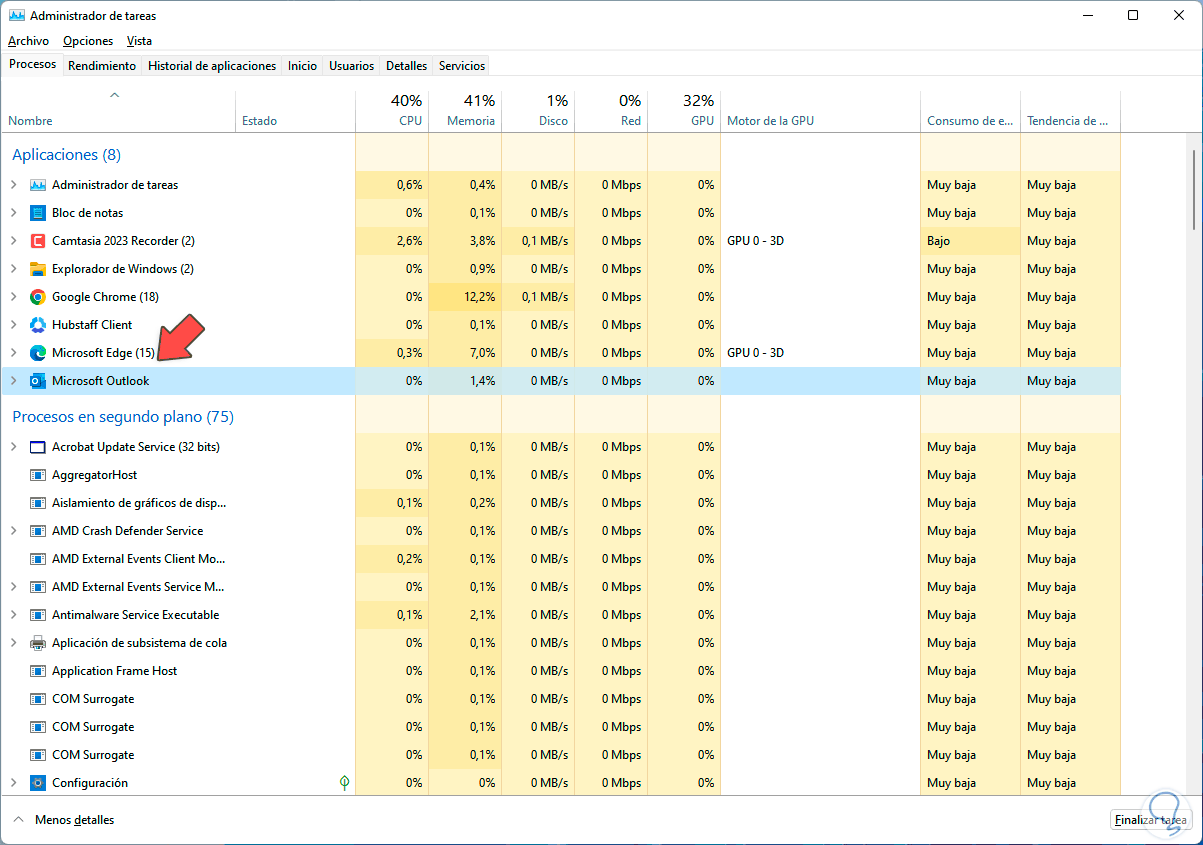Open the Vista menu
Viewport: 1203px width, 845px height.
coord(139,41)
